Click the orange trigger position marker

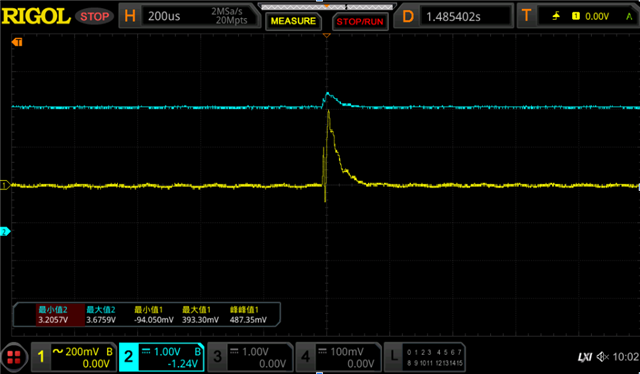coord(326,36)
